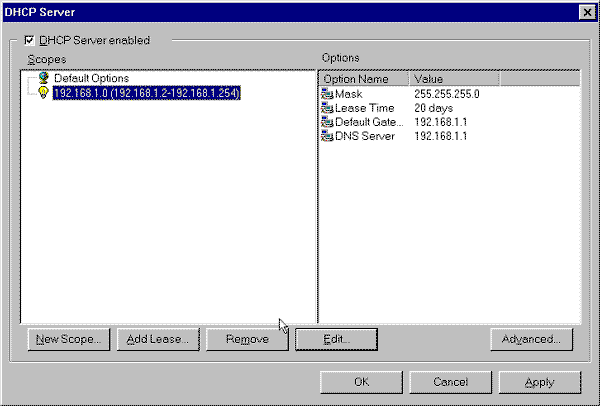Click the icon next to DNS Server option
The width and height of the screenshot is (600, 406).
point(327,136)
